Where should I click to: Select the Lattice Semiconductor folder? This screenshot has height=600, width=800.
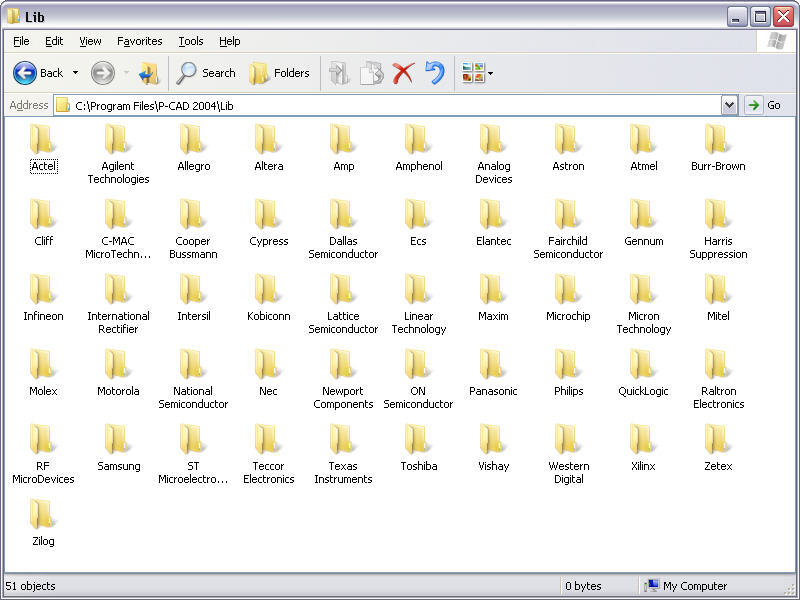pos(343,305)
